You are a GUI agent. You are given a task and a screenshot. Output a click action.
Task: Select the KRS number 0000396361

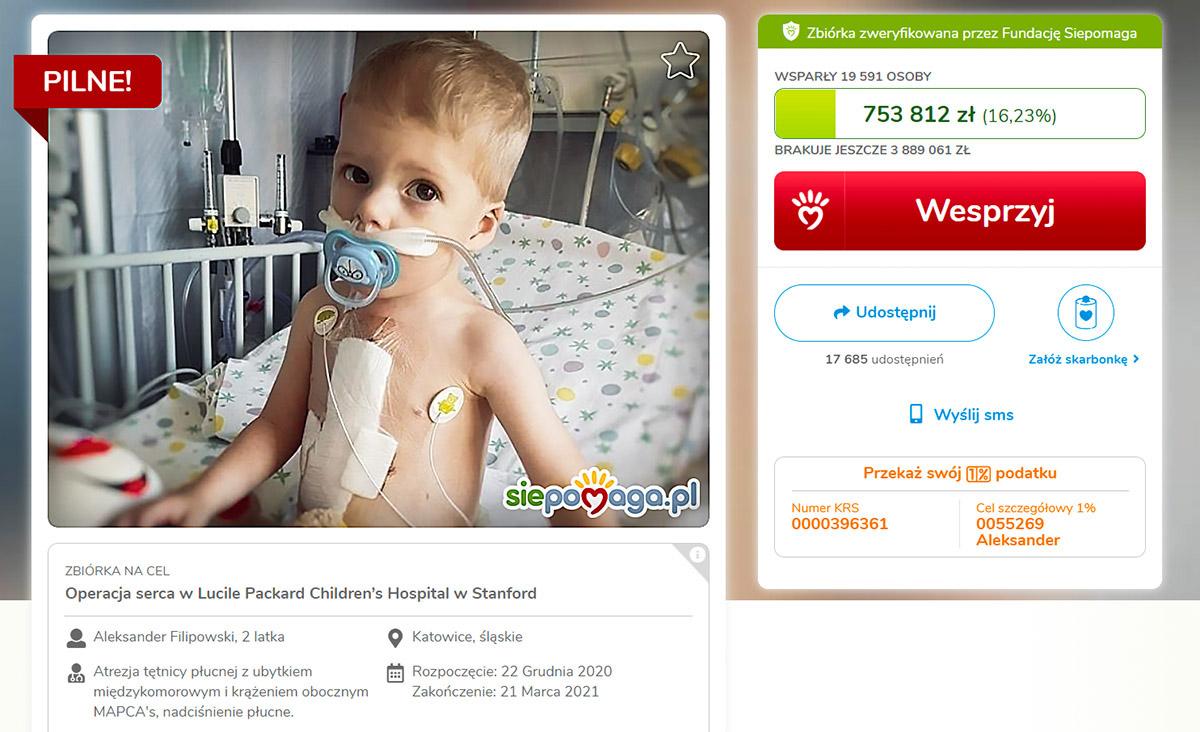[x=839, y=524]
